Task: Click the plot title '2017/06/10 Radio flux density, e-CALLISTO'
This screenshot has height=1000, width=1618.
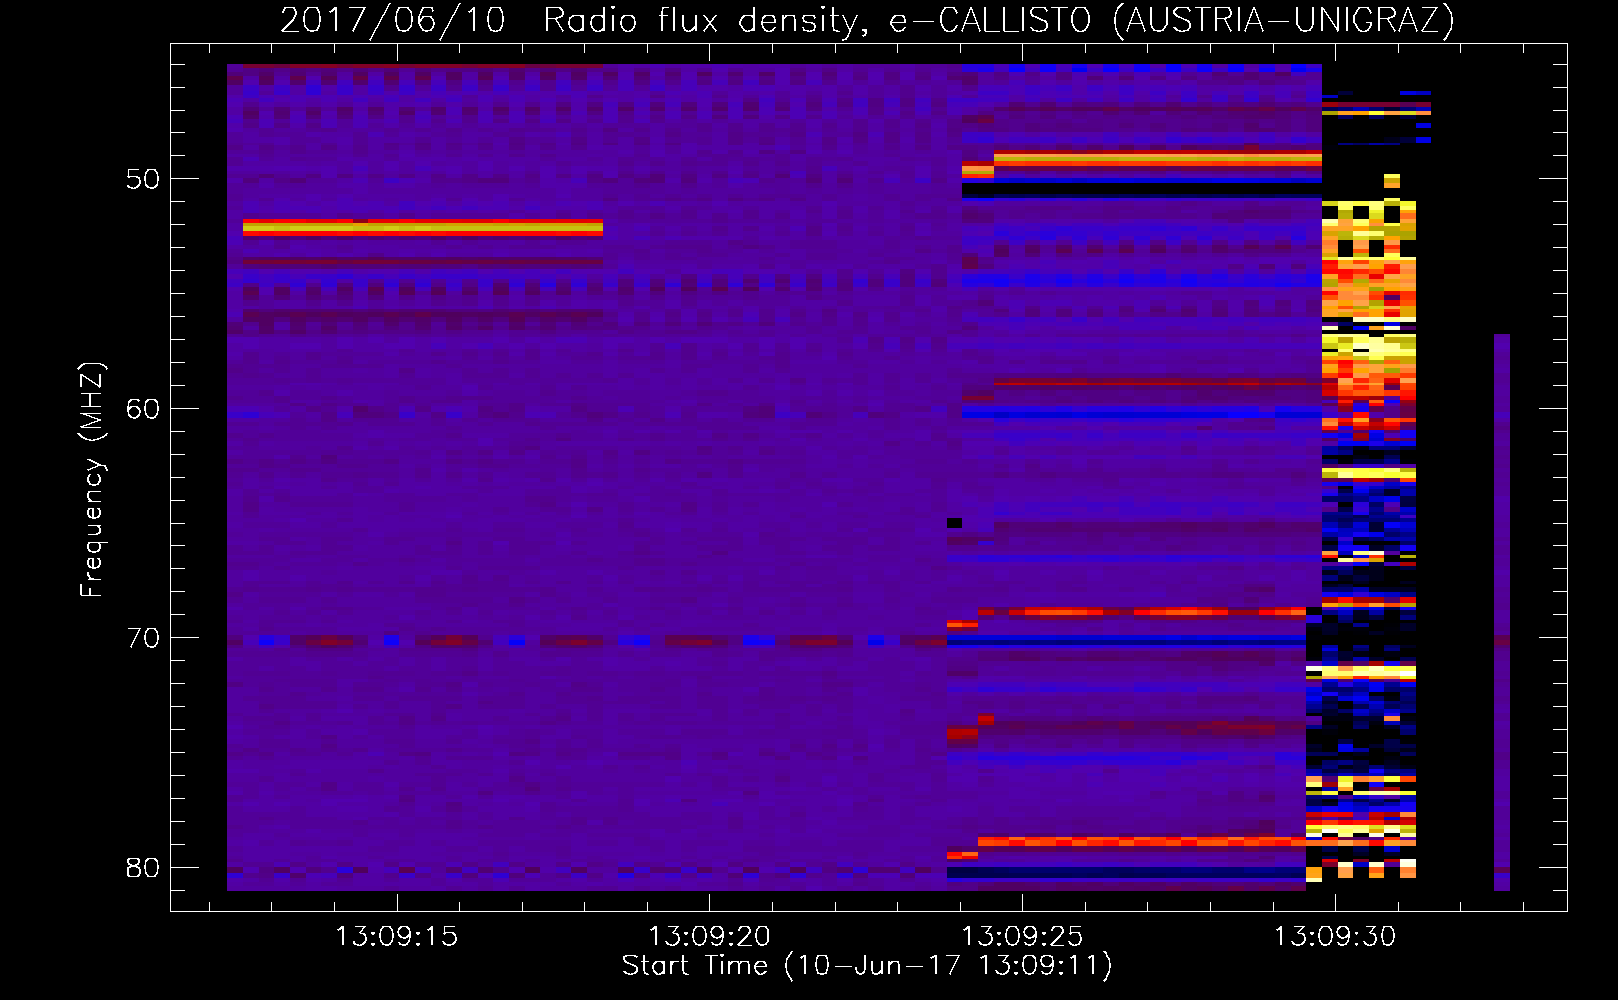Action: 867,20
